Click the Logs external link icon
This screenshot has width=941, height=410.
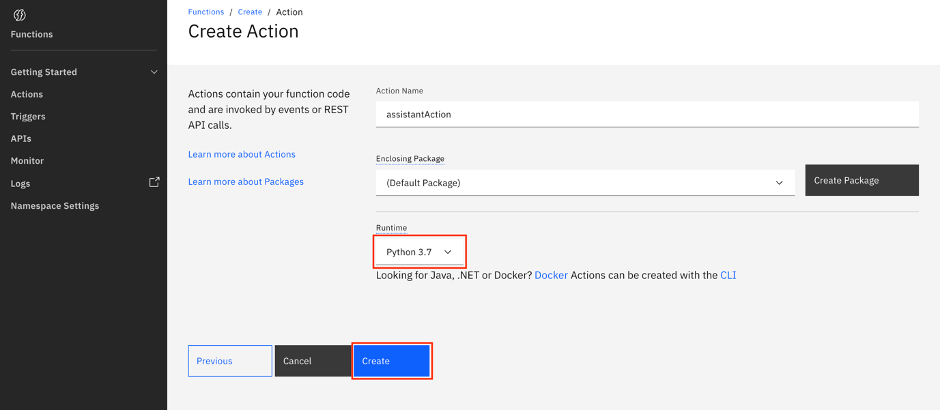(154, 182)
